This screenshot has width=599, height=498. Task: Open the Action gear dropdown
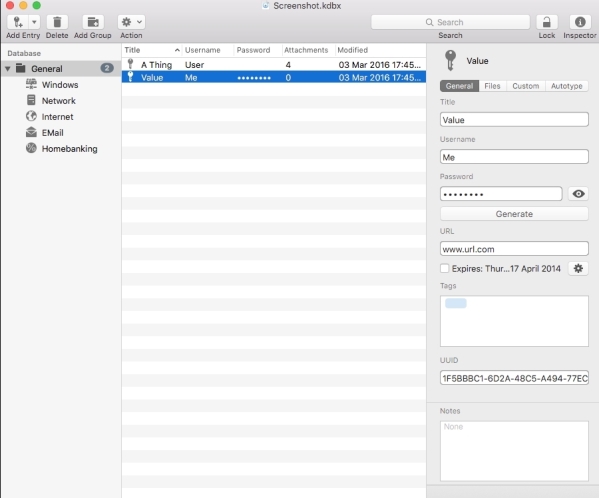tap(131, 22)
